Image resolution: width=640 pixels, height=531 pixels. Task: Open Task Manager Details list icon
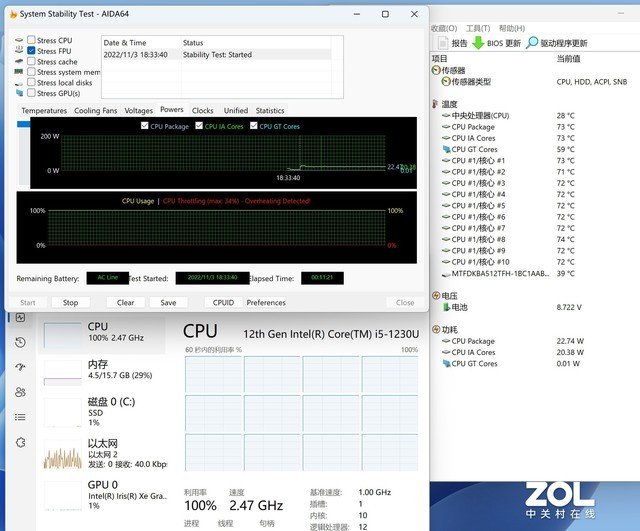point(20,417)
